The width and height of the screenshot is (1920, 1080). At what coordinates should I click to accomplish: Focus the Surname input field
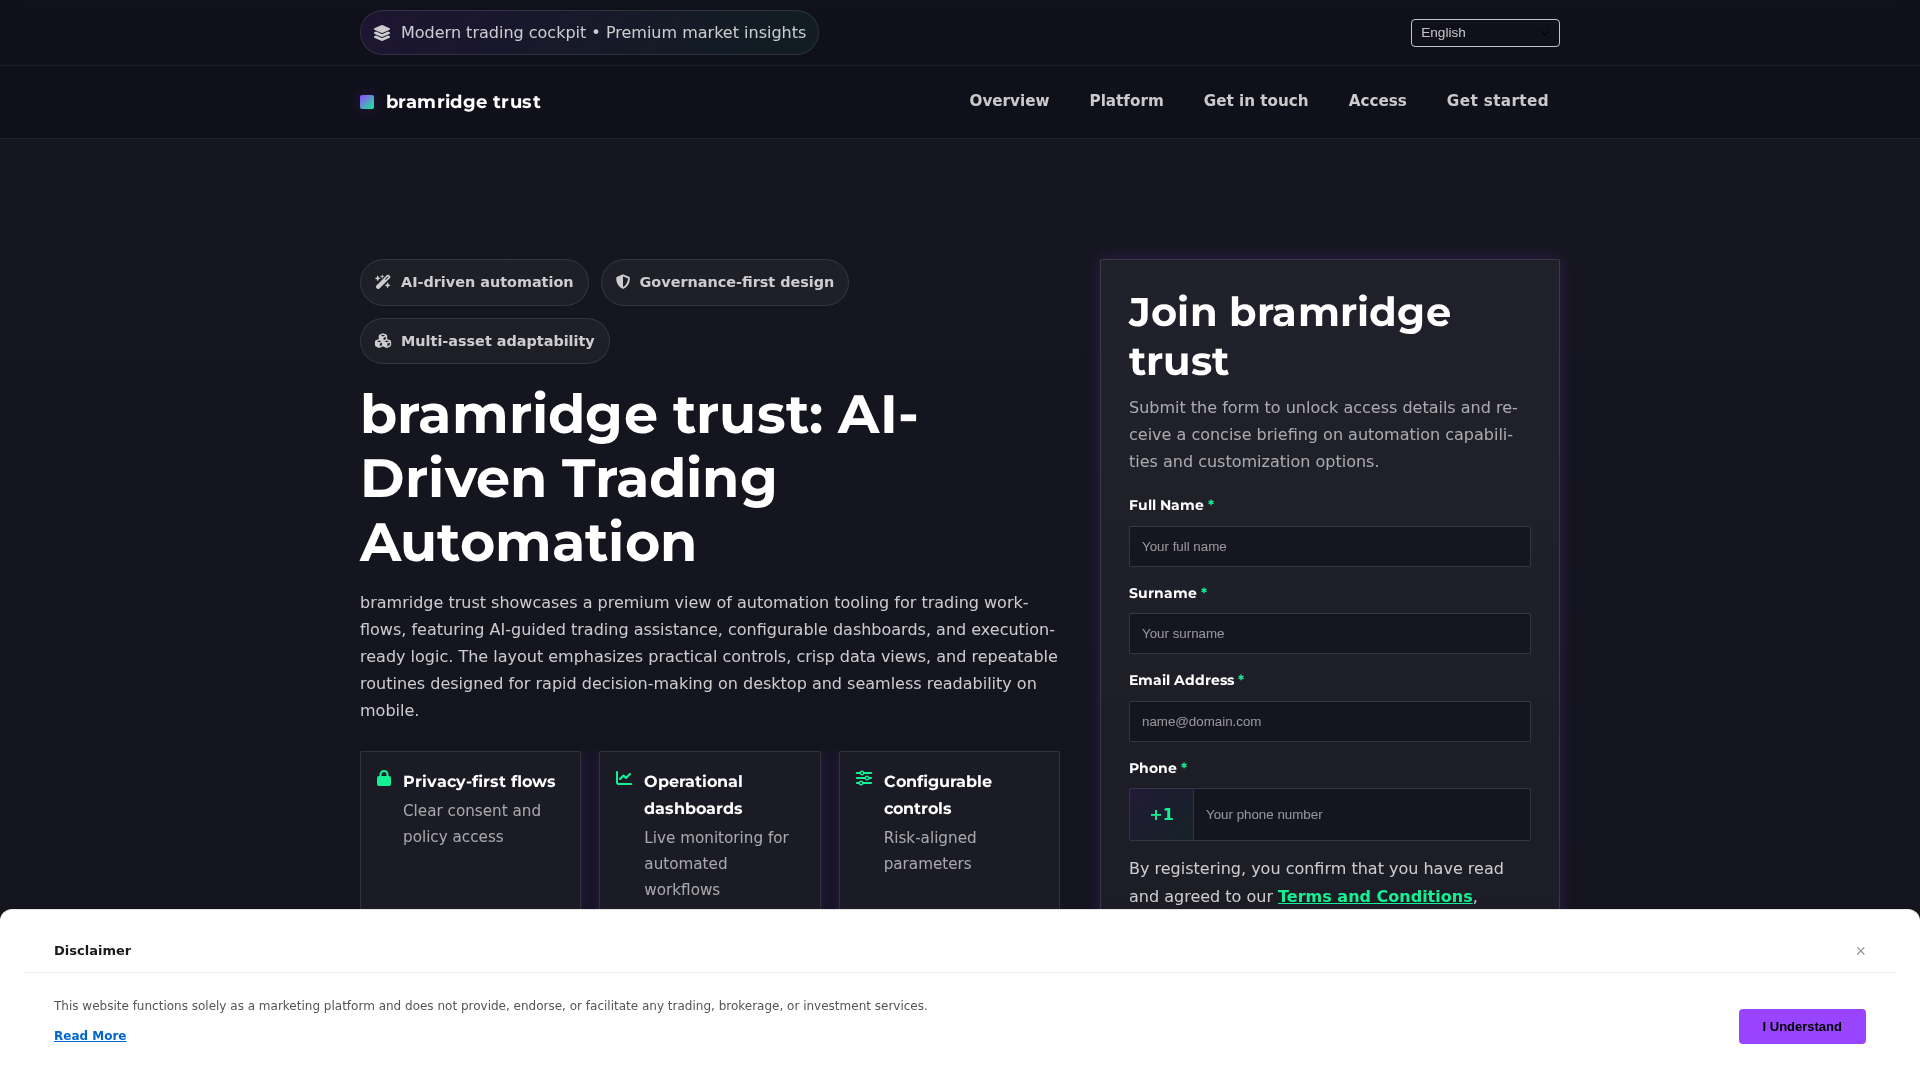[1330, 634]
